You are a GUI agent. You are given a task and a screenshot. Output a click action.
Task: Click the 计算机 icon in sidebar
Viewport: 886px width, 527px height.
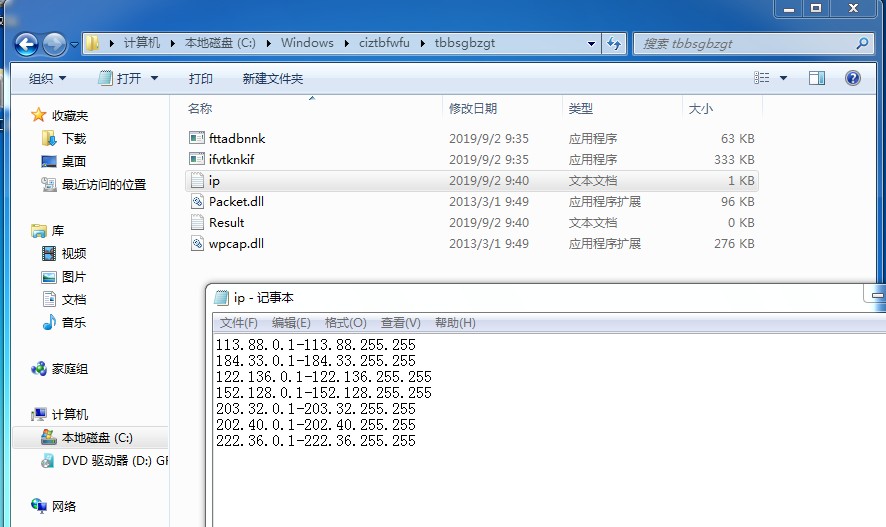pos(38,414)
